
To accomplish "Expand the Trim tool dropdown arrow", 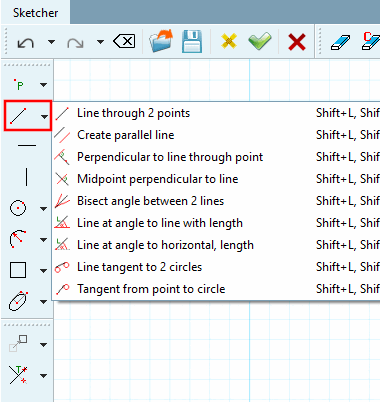I will [x=43, y=376].
